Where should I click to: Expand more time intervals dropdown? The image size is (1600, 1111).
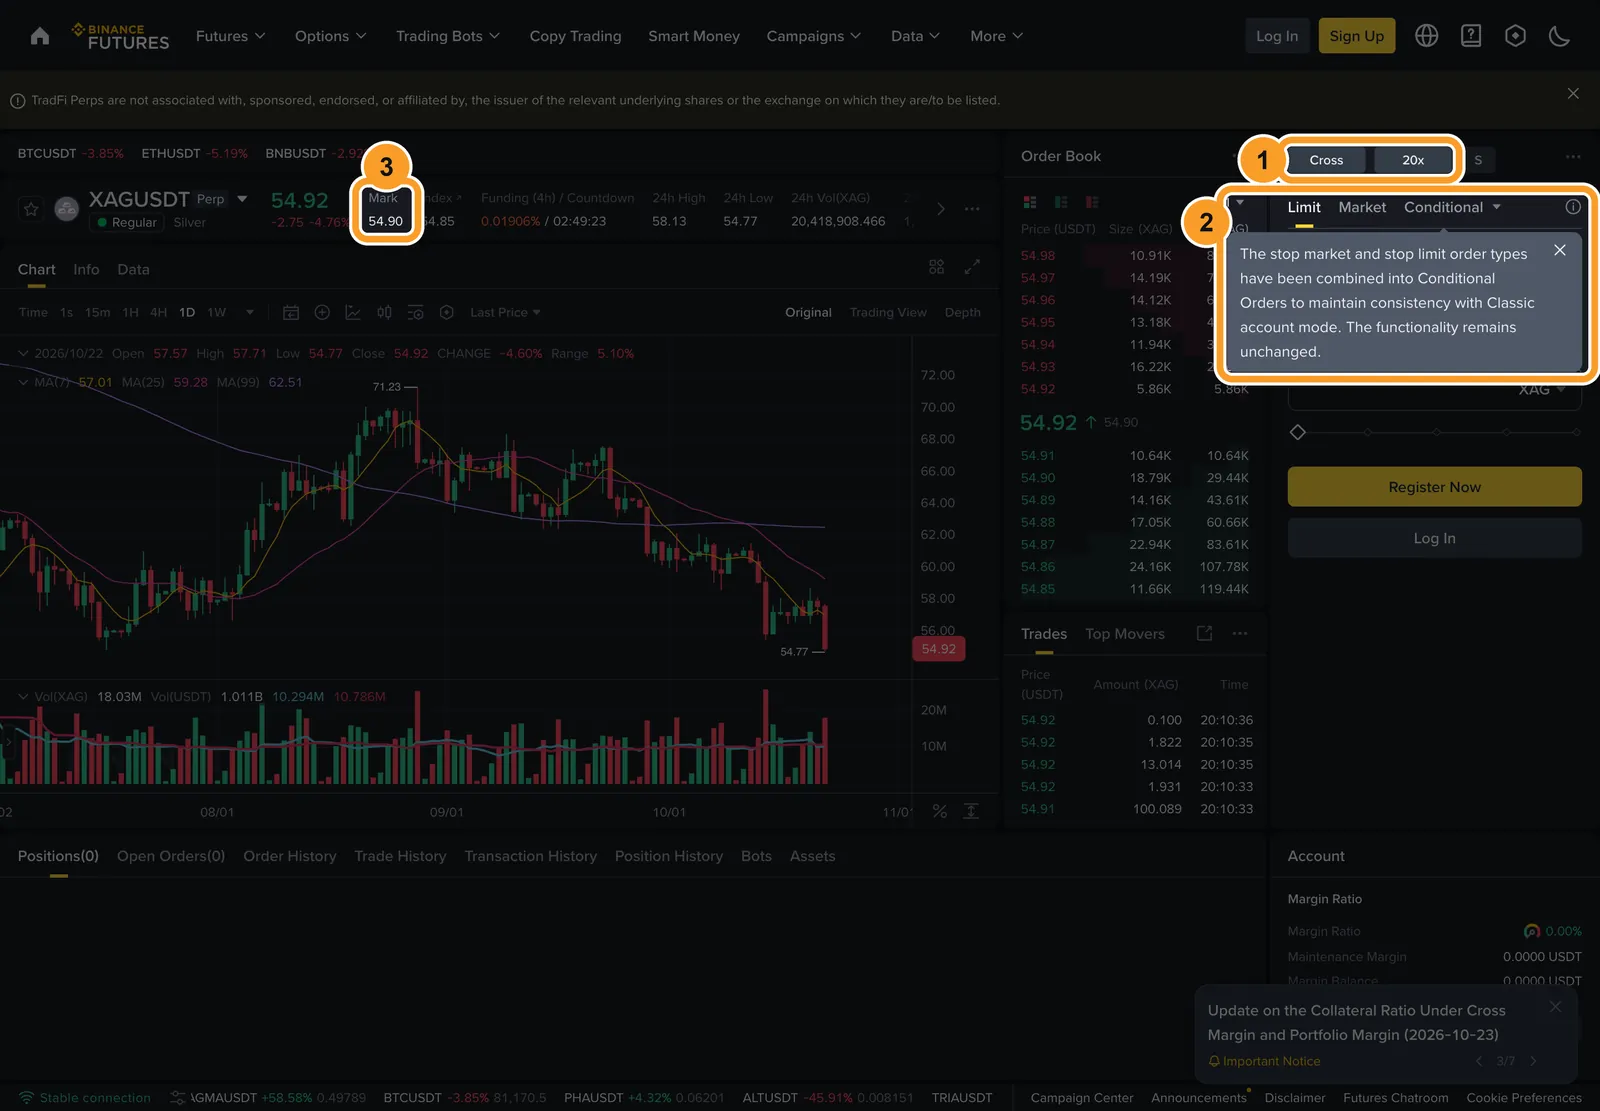250,313
